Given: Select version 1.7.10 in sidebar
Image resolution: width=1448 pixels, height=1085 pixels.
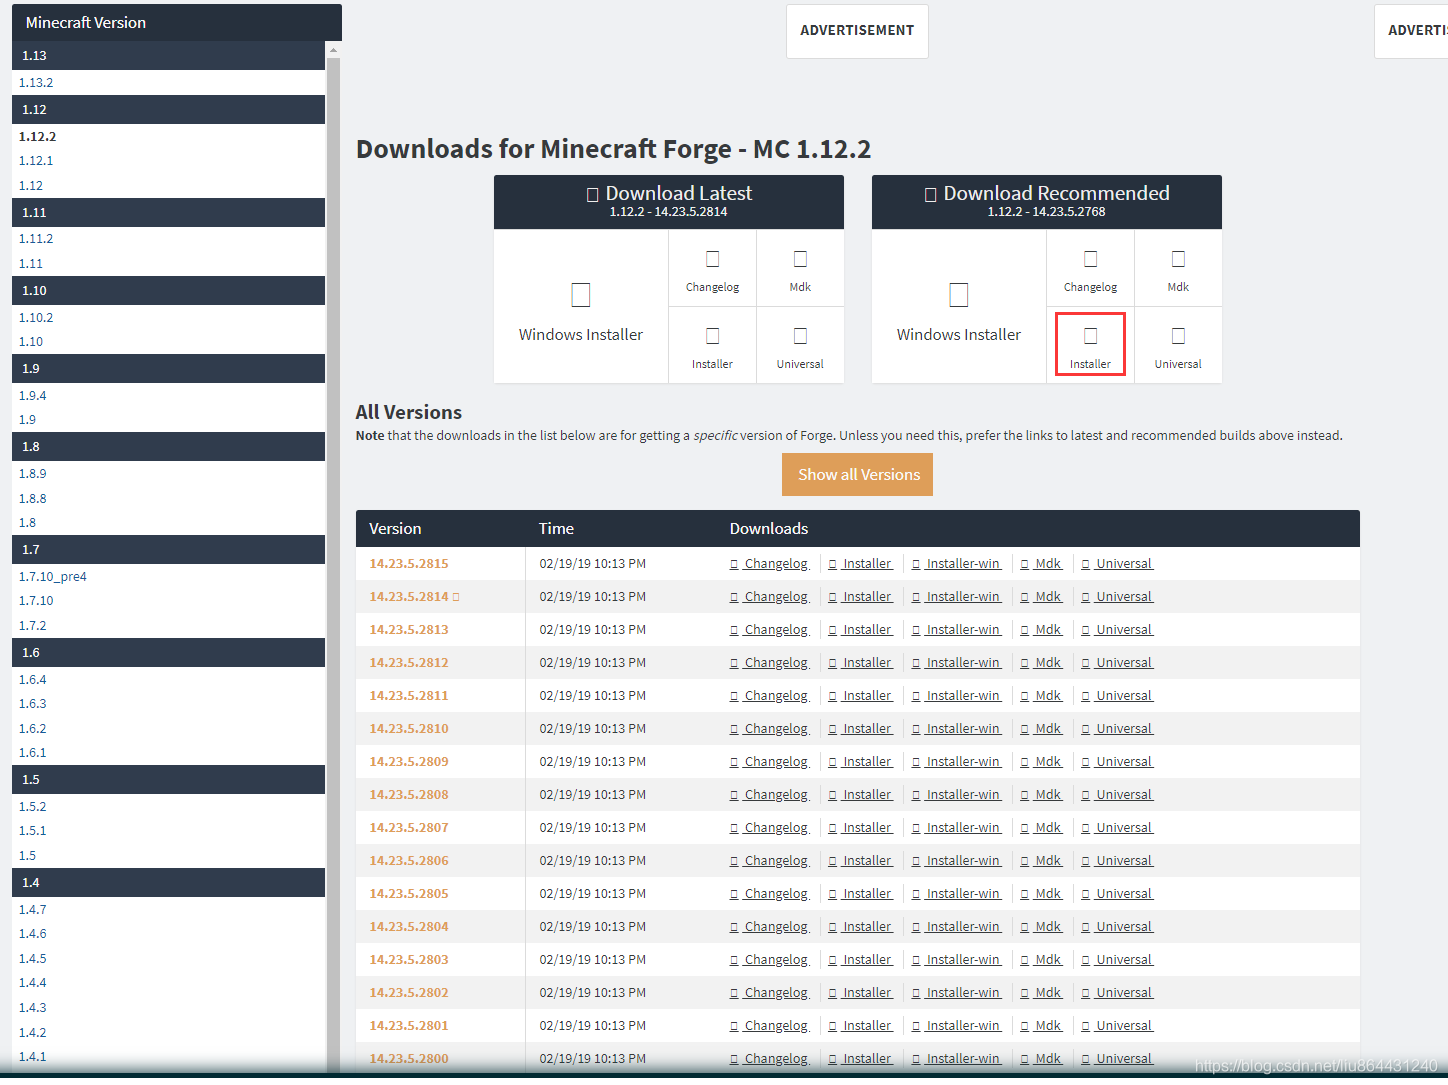Looking at the screenshot, I should pos(36,601).
